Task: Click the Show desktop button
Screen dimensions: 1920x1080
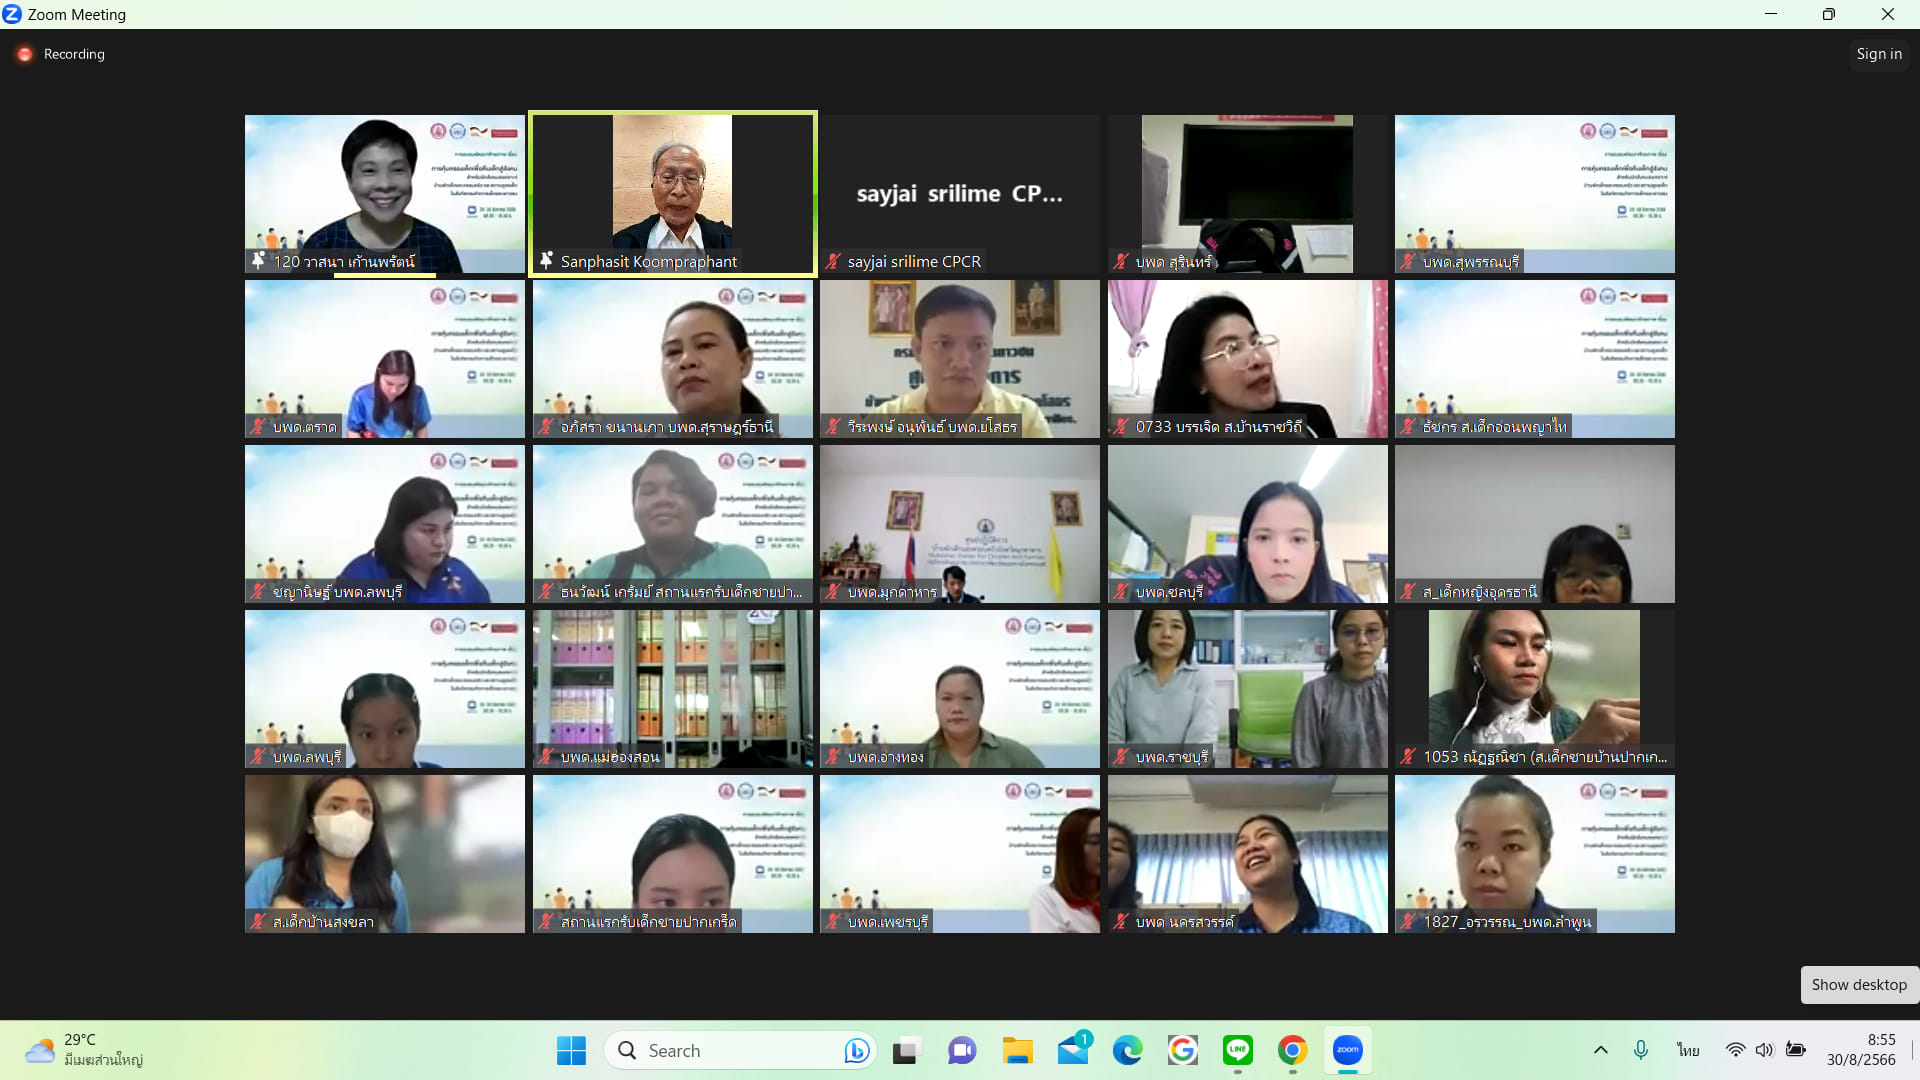Action: coord(1858,984)
